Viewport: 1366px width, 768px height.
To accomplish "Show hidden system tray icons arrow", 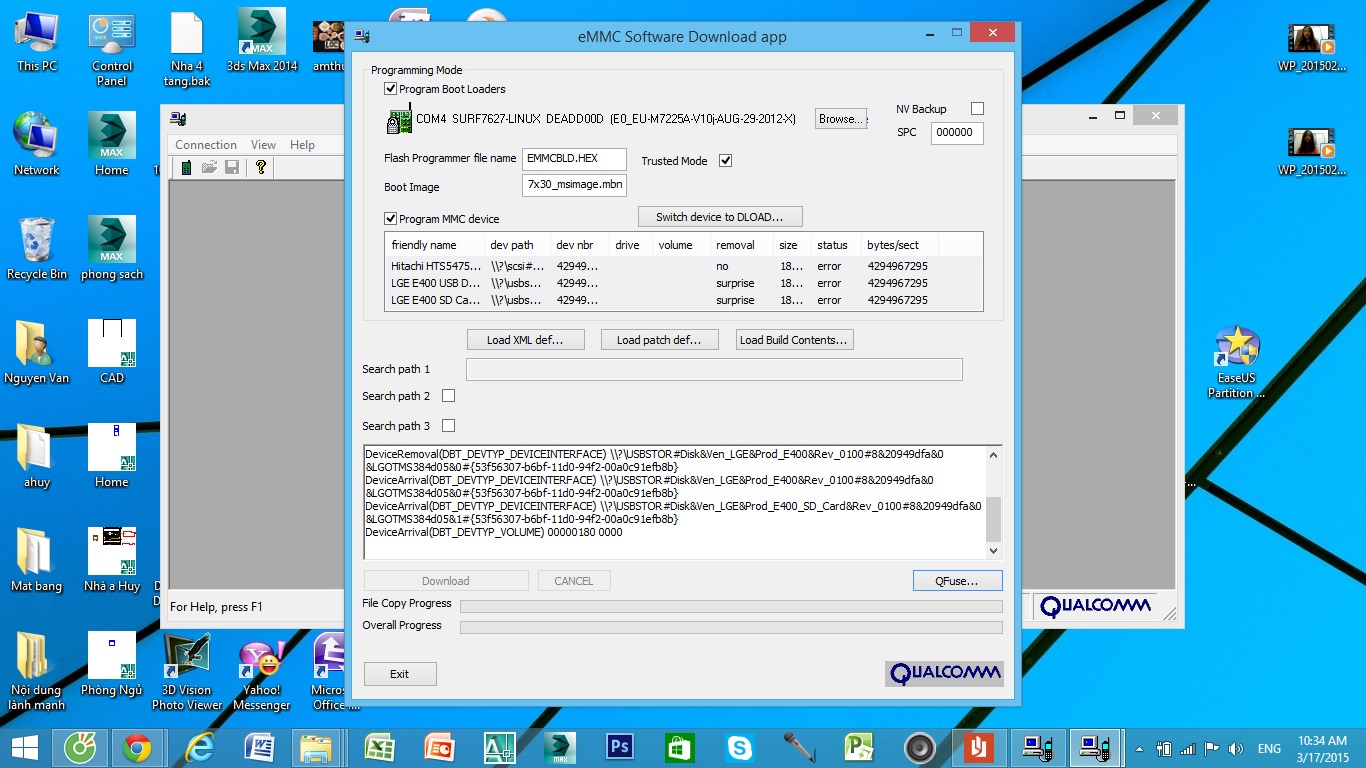I will (x=1141, y=748).
